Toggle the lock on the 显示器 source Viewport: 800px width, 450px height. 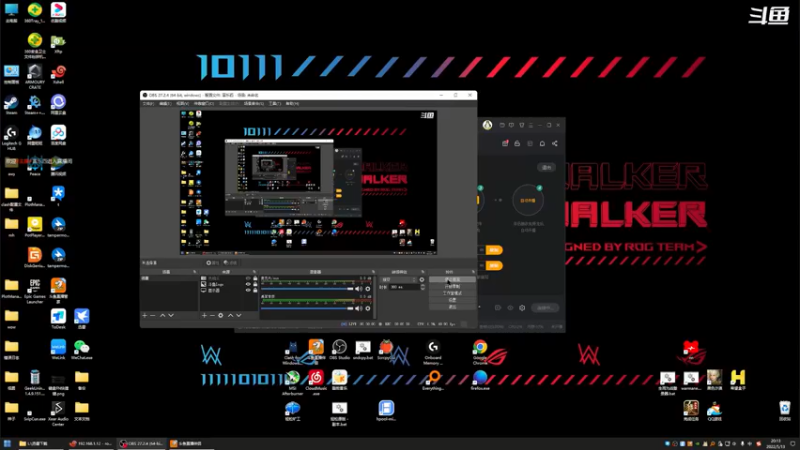pos(256,290)
